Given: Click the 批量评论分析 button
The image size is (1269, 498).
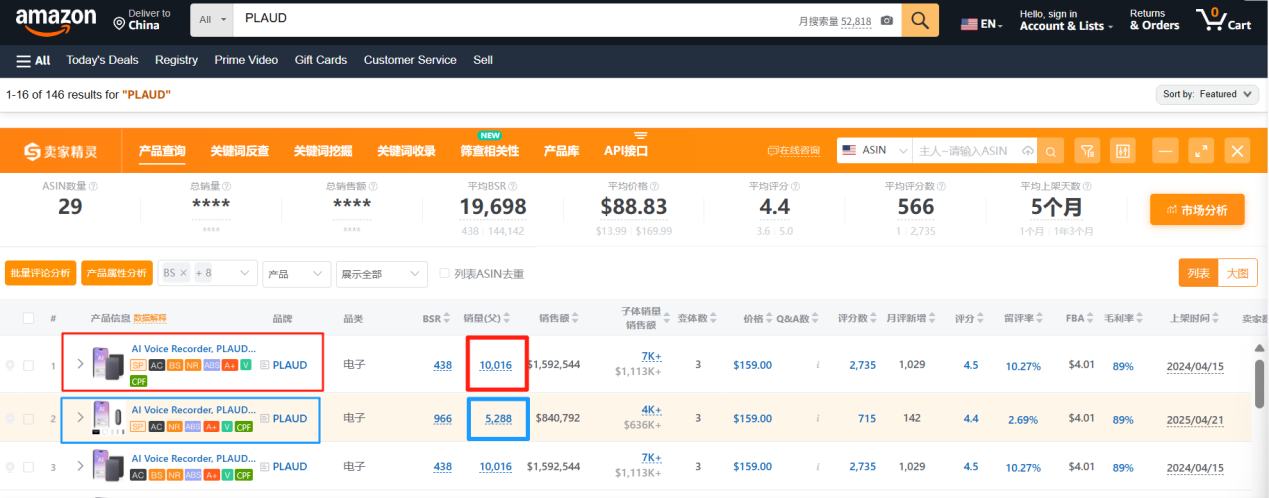Looking at the screenshot, I should click(x=40, y=273).
